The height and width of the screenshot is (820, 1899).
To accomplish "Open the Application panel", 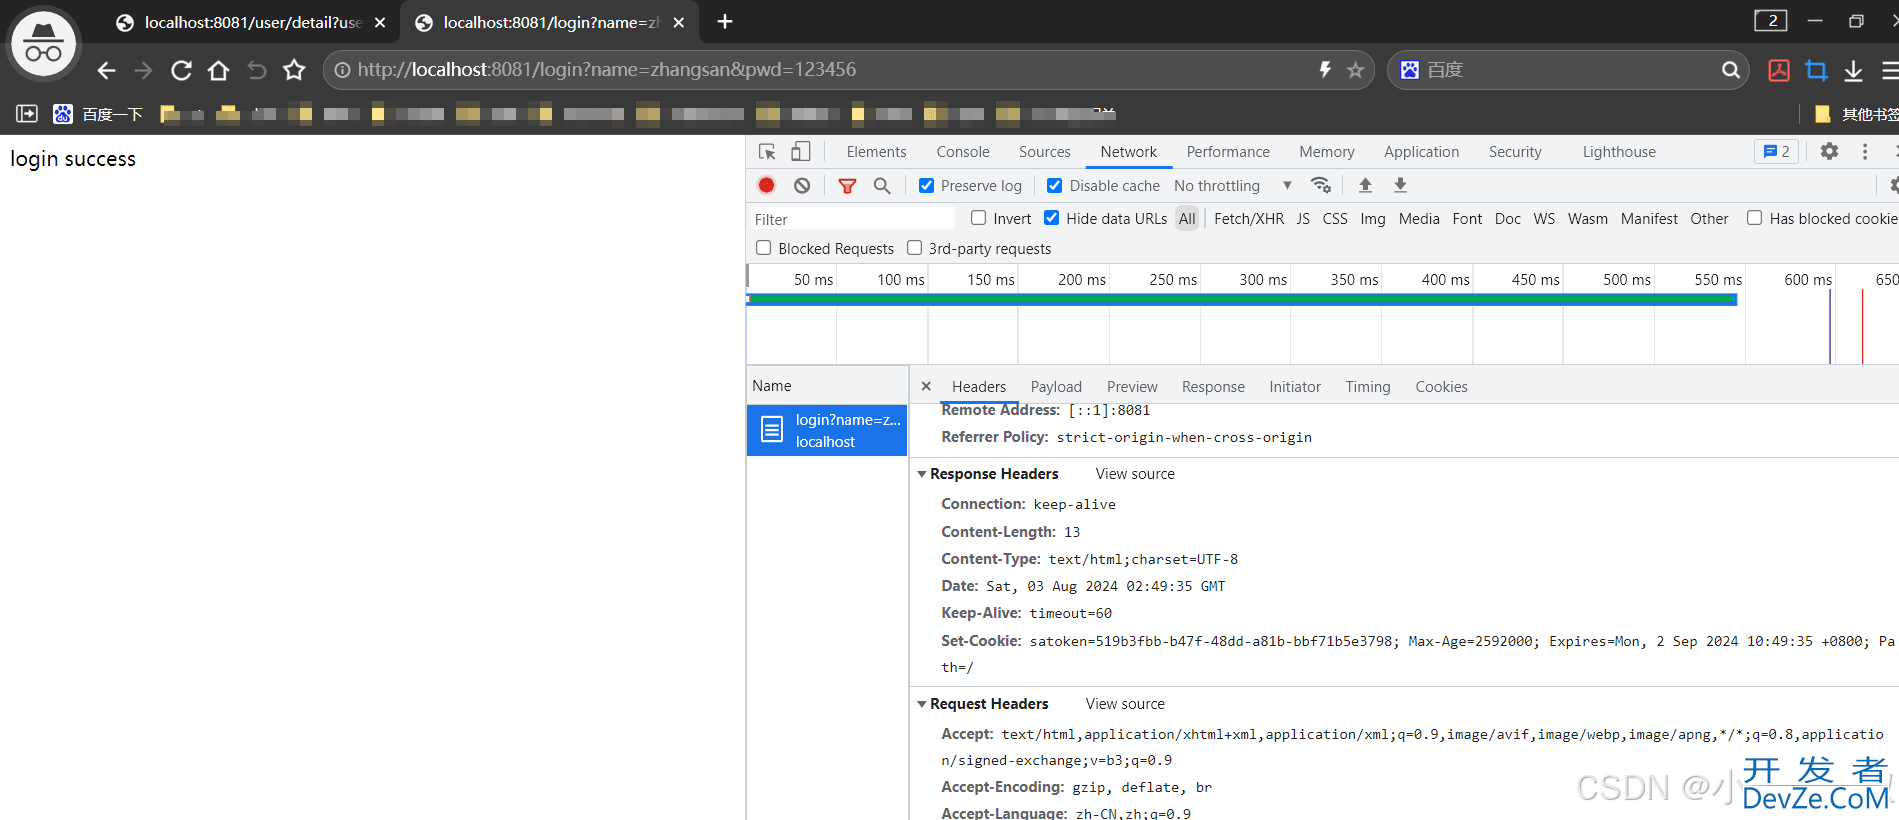I will coord(1421,152).
